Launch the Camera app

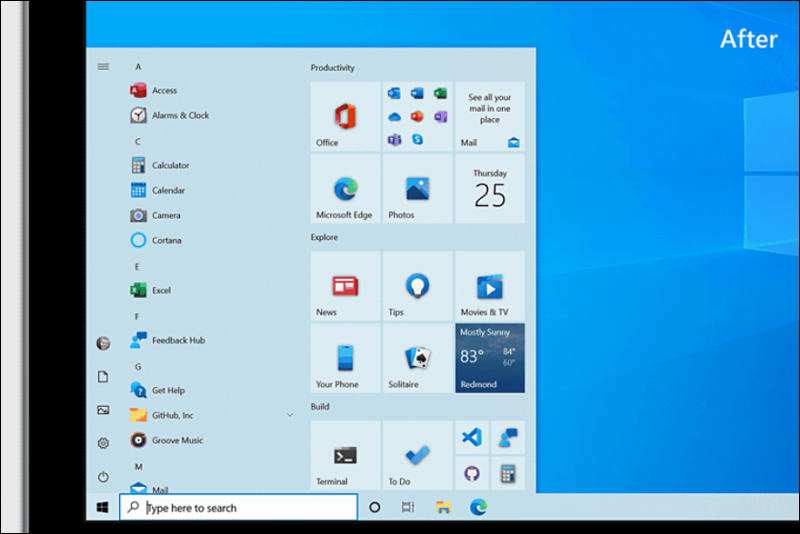tap(155, 215)
